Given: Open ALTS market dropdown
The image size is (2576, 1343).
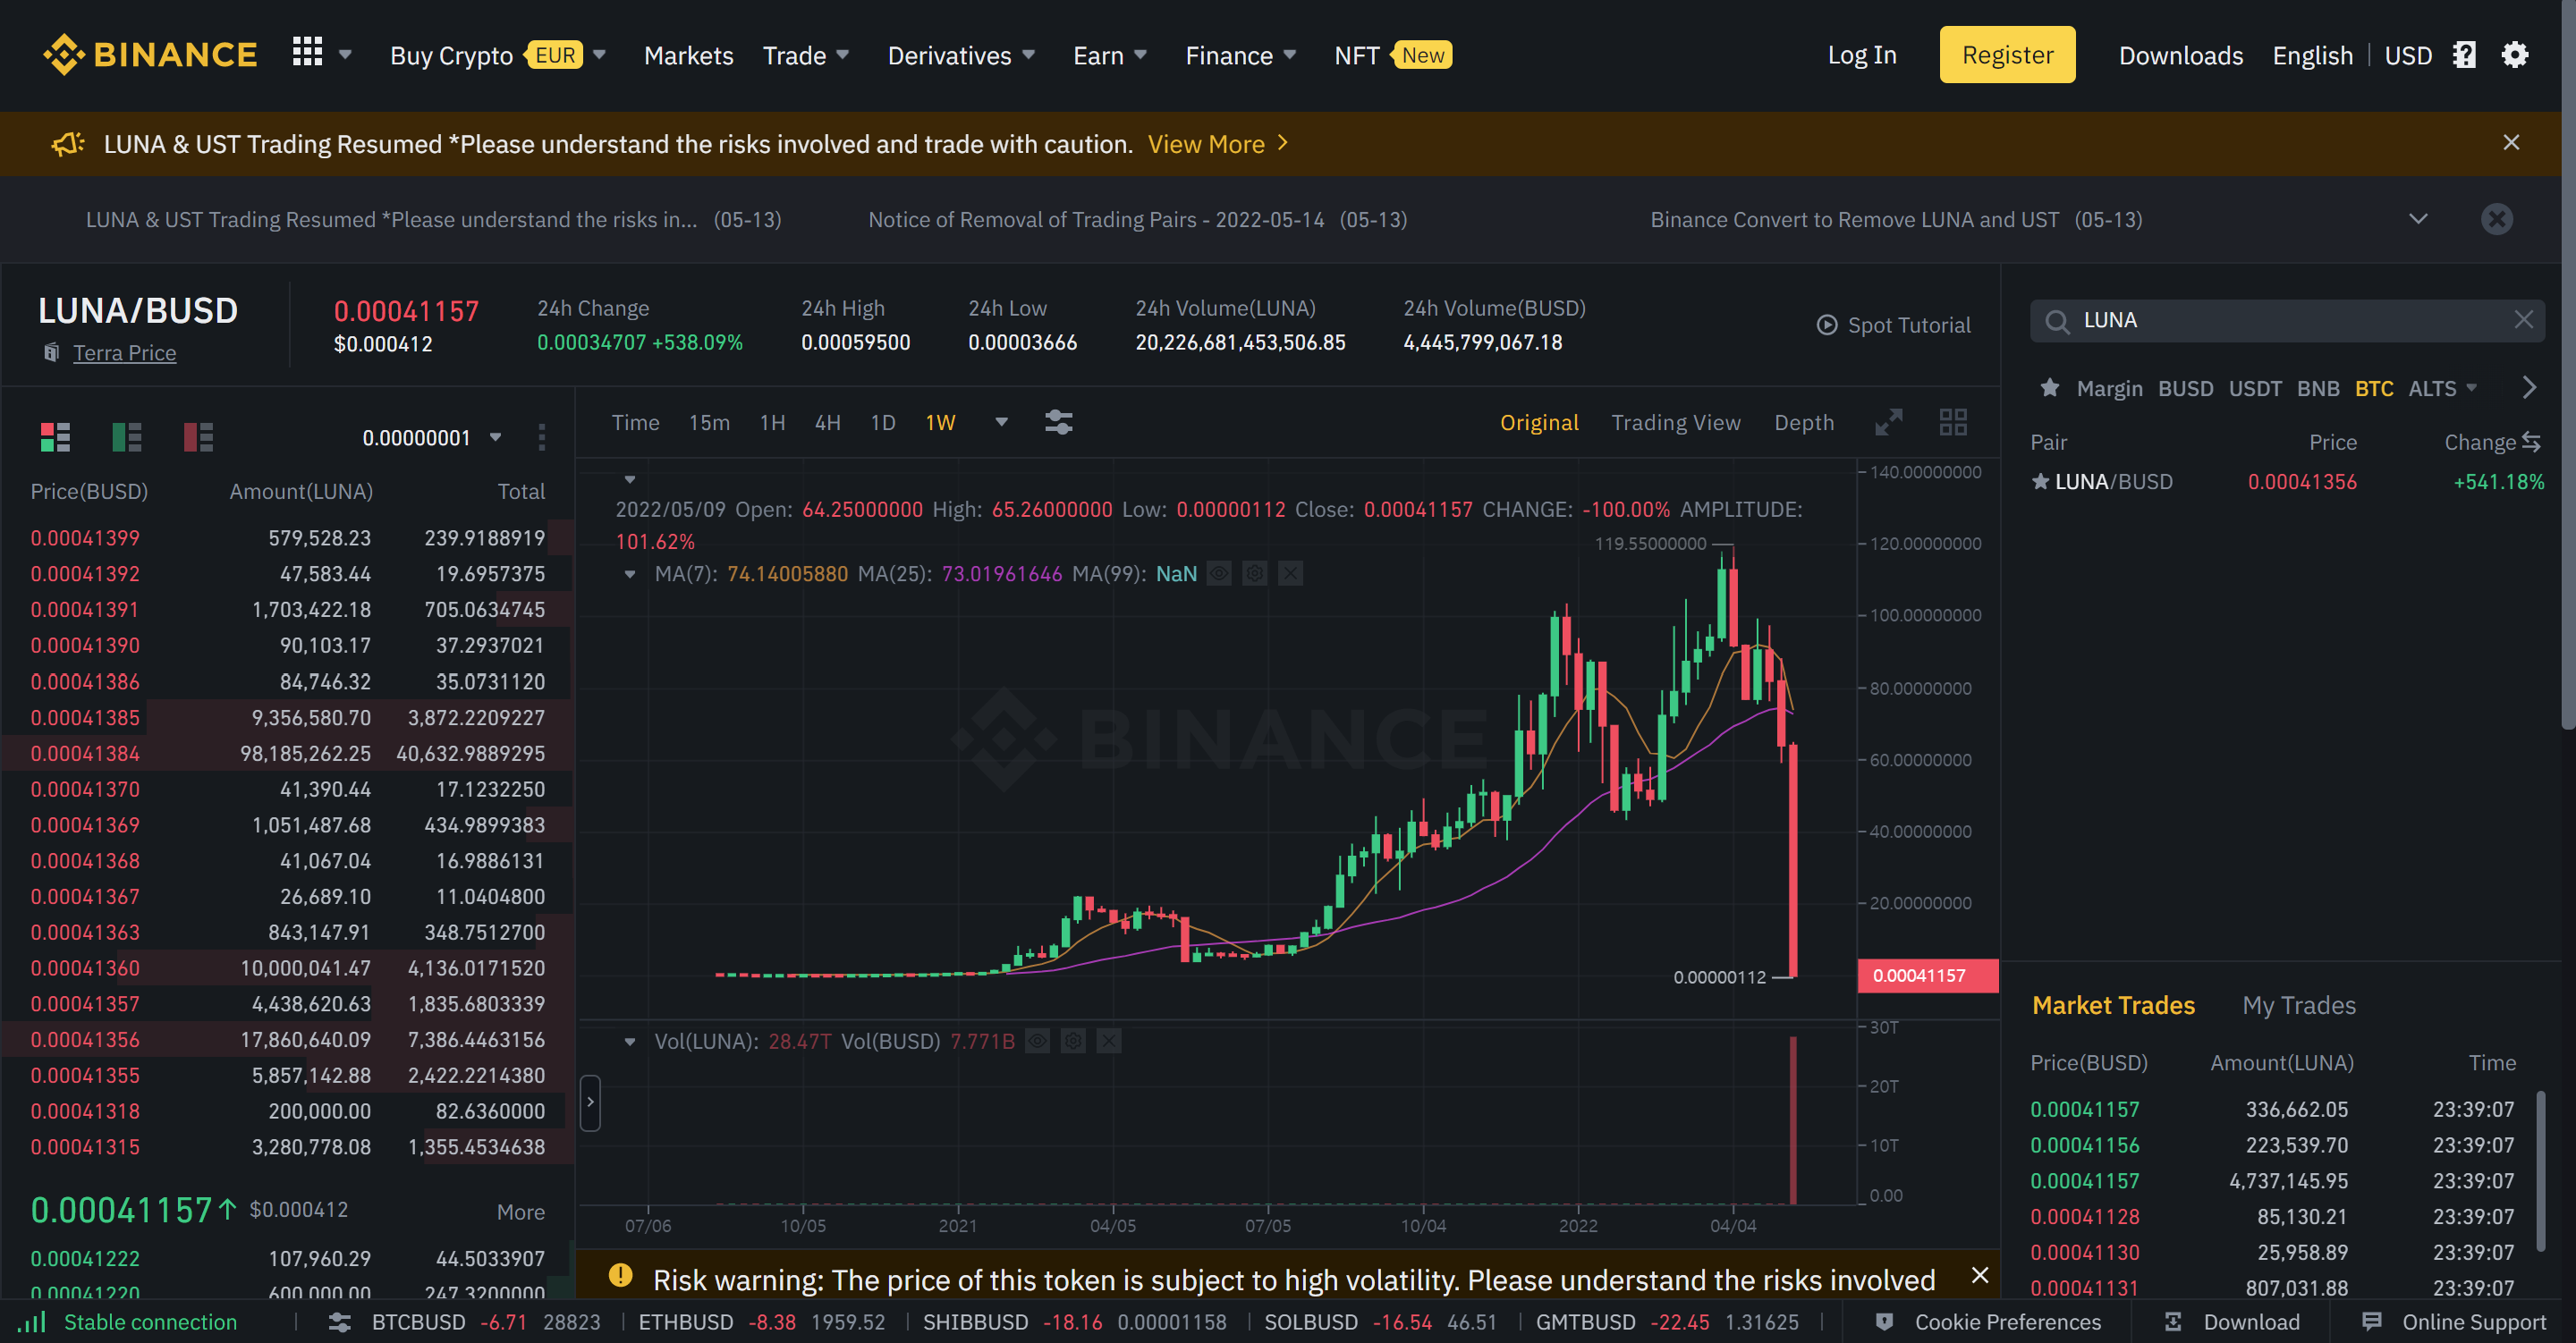Looking at the screenshot, I should 2443,388.
